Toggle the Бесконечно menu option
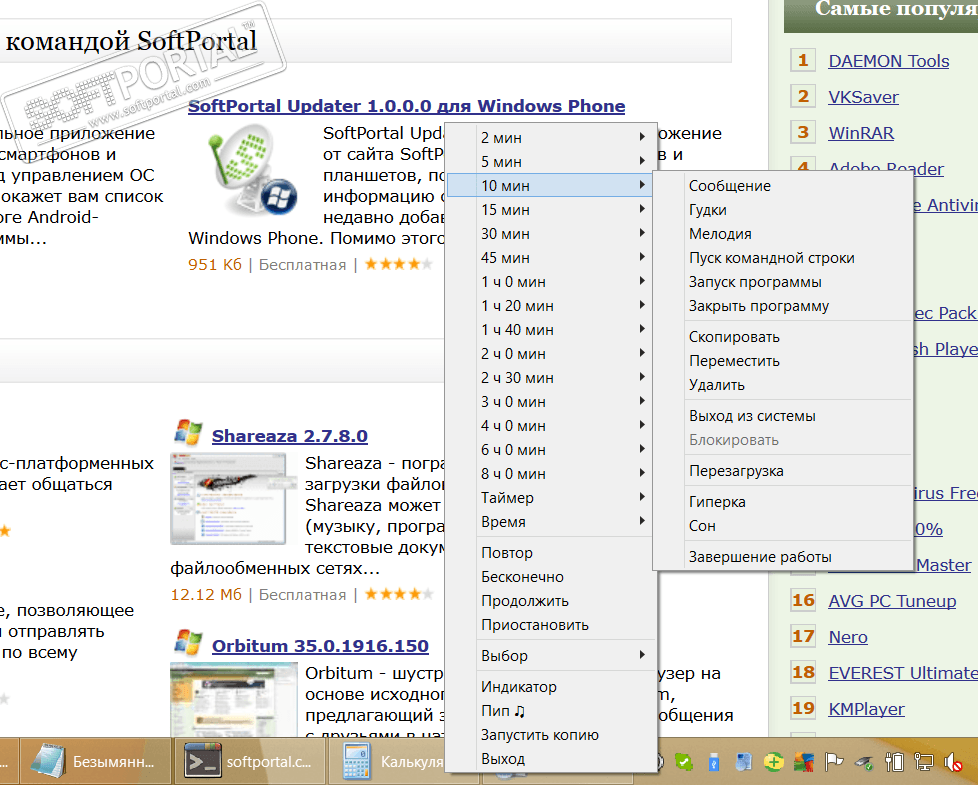Viewport: 978px width, 785px height. point(550,577)
